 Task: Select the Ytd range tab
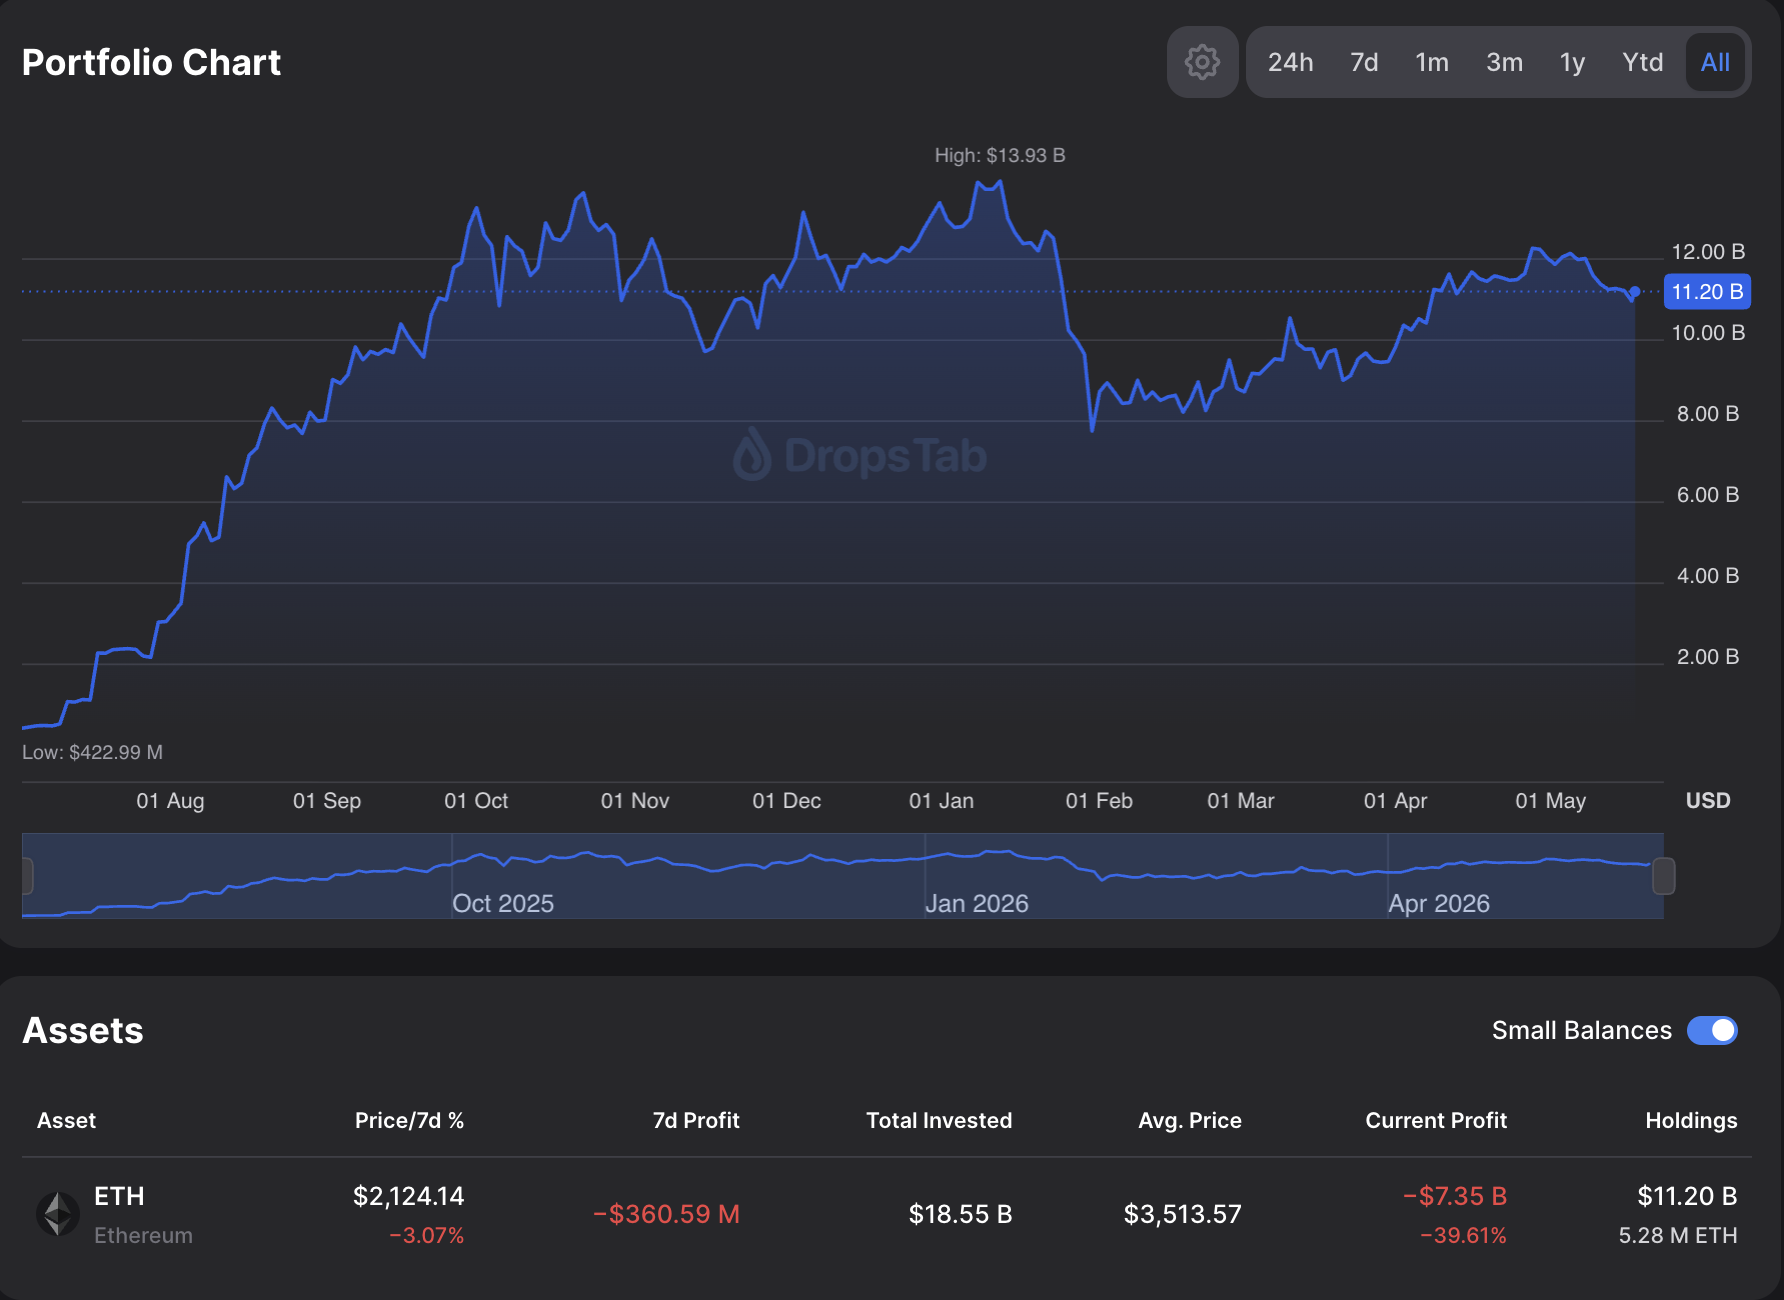(x=1642, y=62)
